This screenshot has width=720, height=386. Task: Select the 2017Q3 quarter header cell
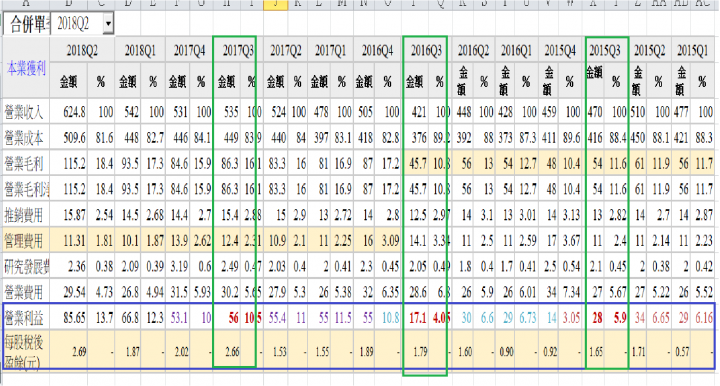(x=238, y=50)
